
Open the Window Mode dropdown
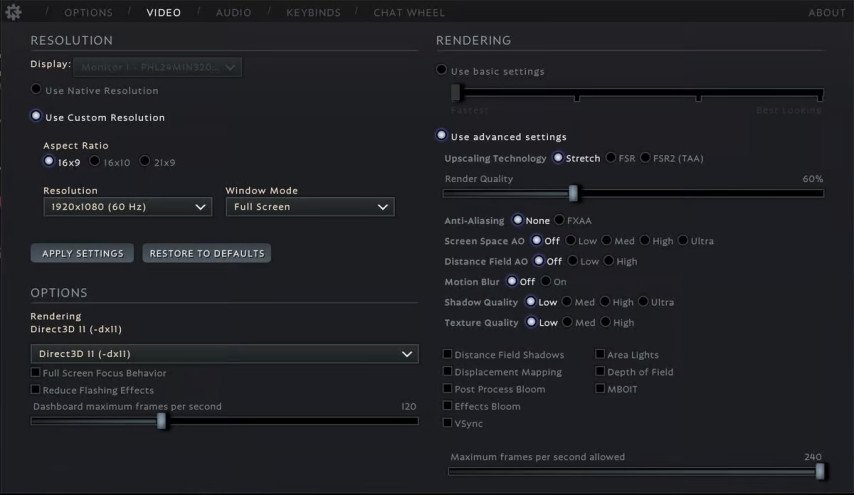[x=309, y=207]
